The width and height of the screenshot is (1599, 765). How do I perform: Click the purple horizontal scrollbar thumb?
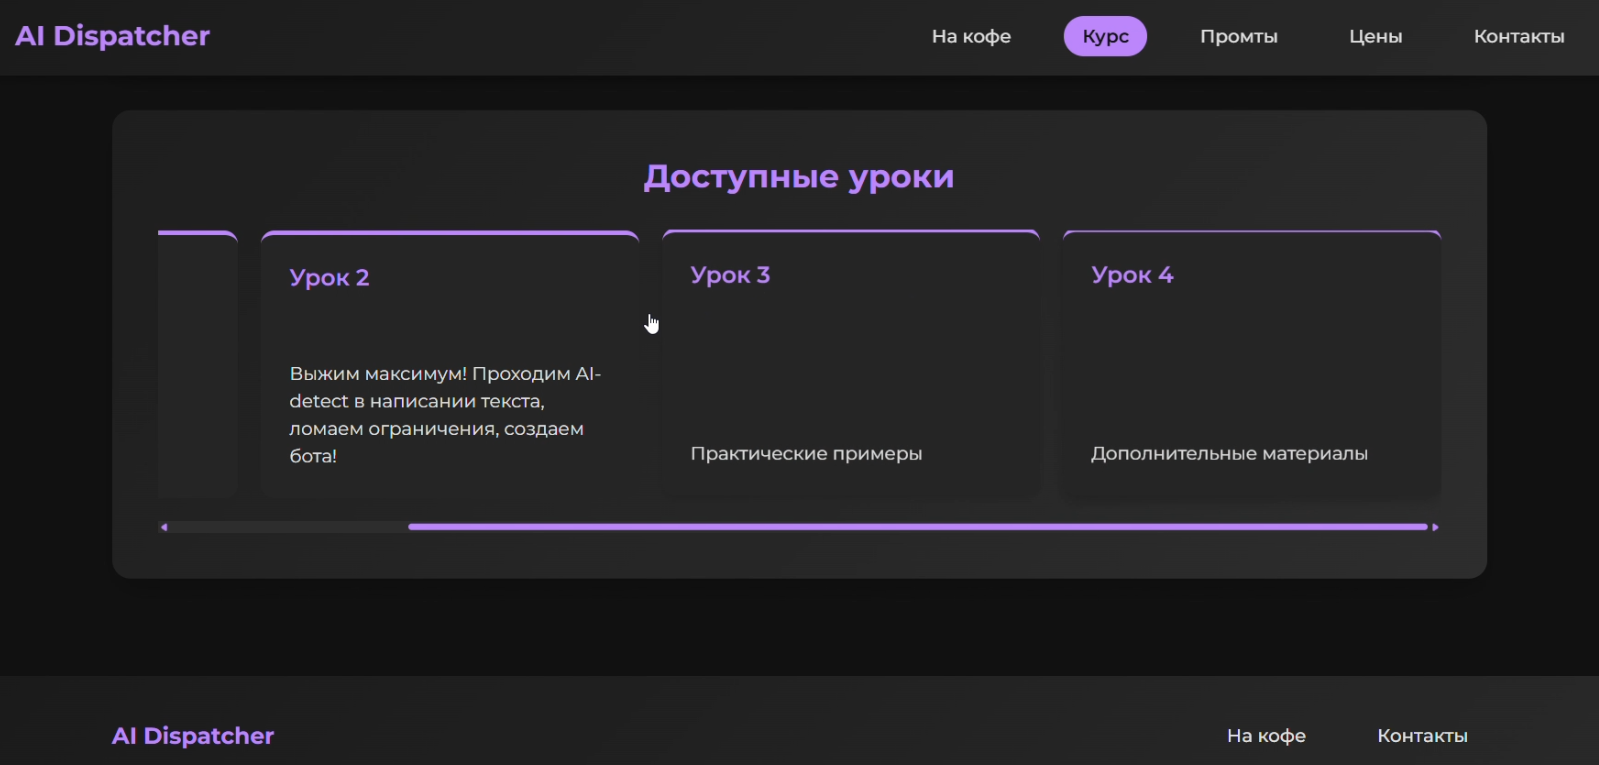[918, 527]
